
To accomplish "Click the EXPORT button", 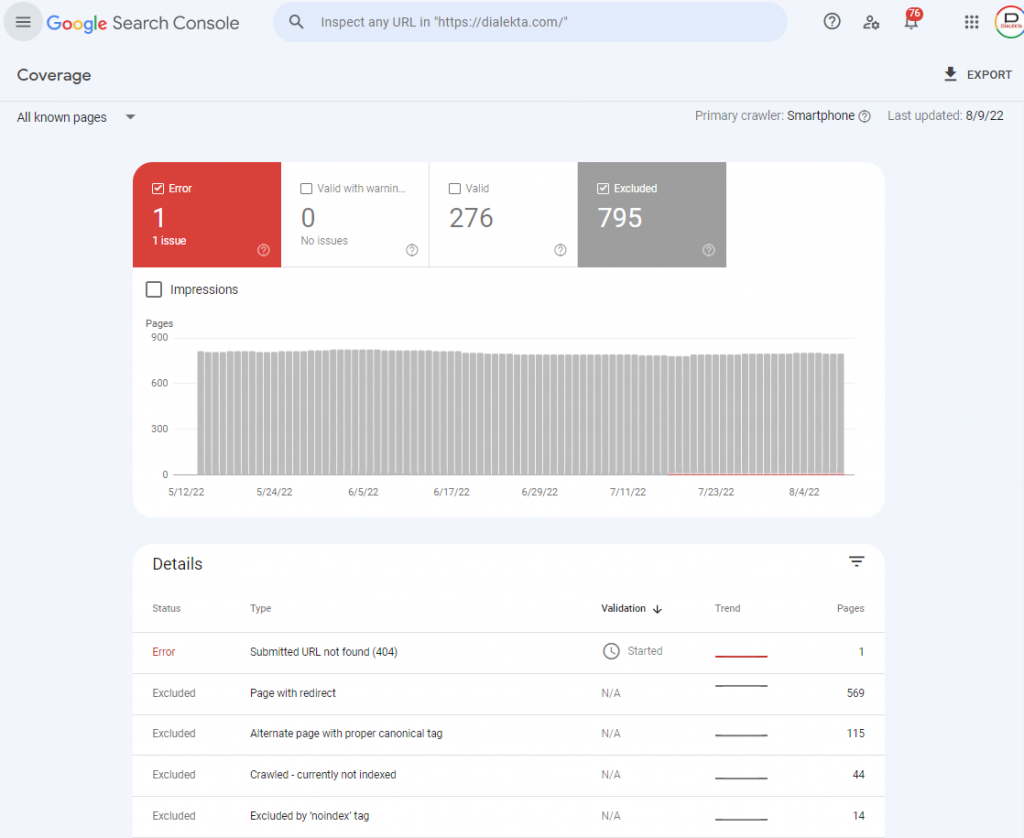I will [979, 74].
